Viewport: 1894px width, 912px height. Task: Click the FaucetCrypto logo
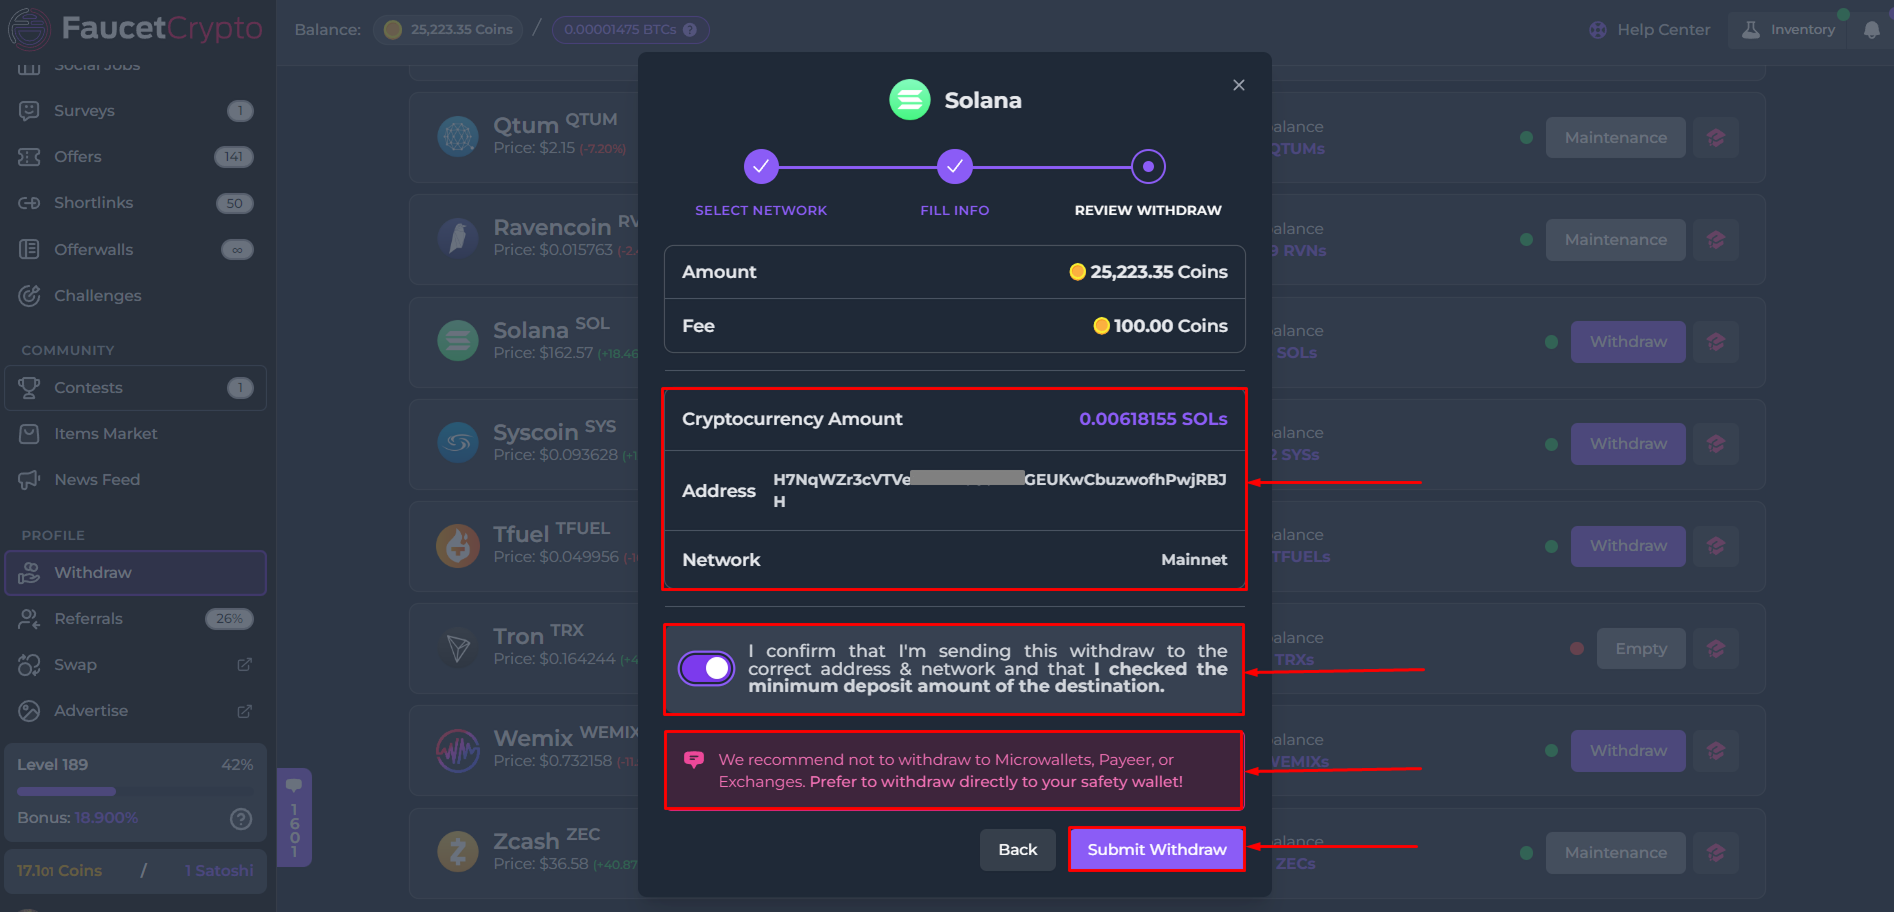135,28
